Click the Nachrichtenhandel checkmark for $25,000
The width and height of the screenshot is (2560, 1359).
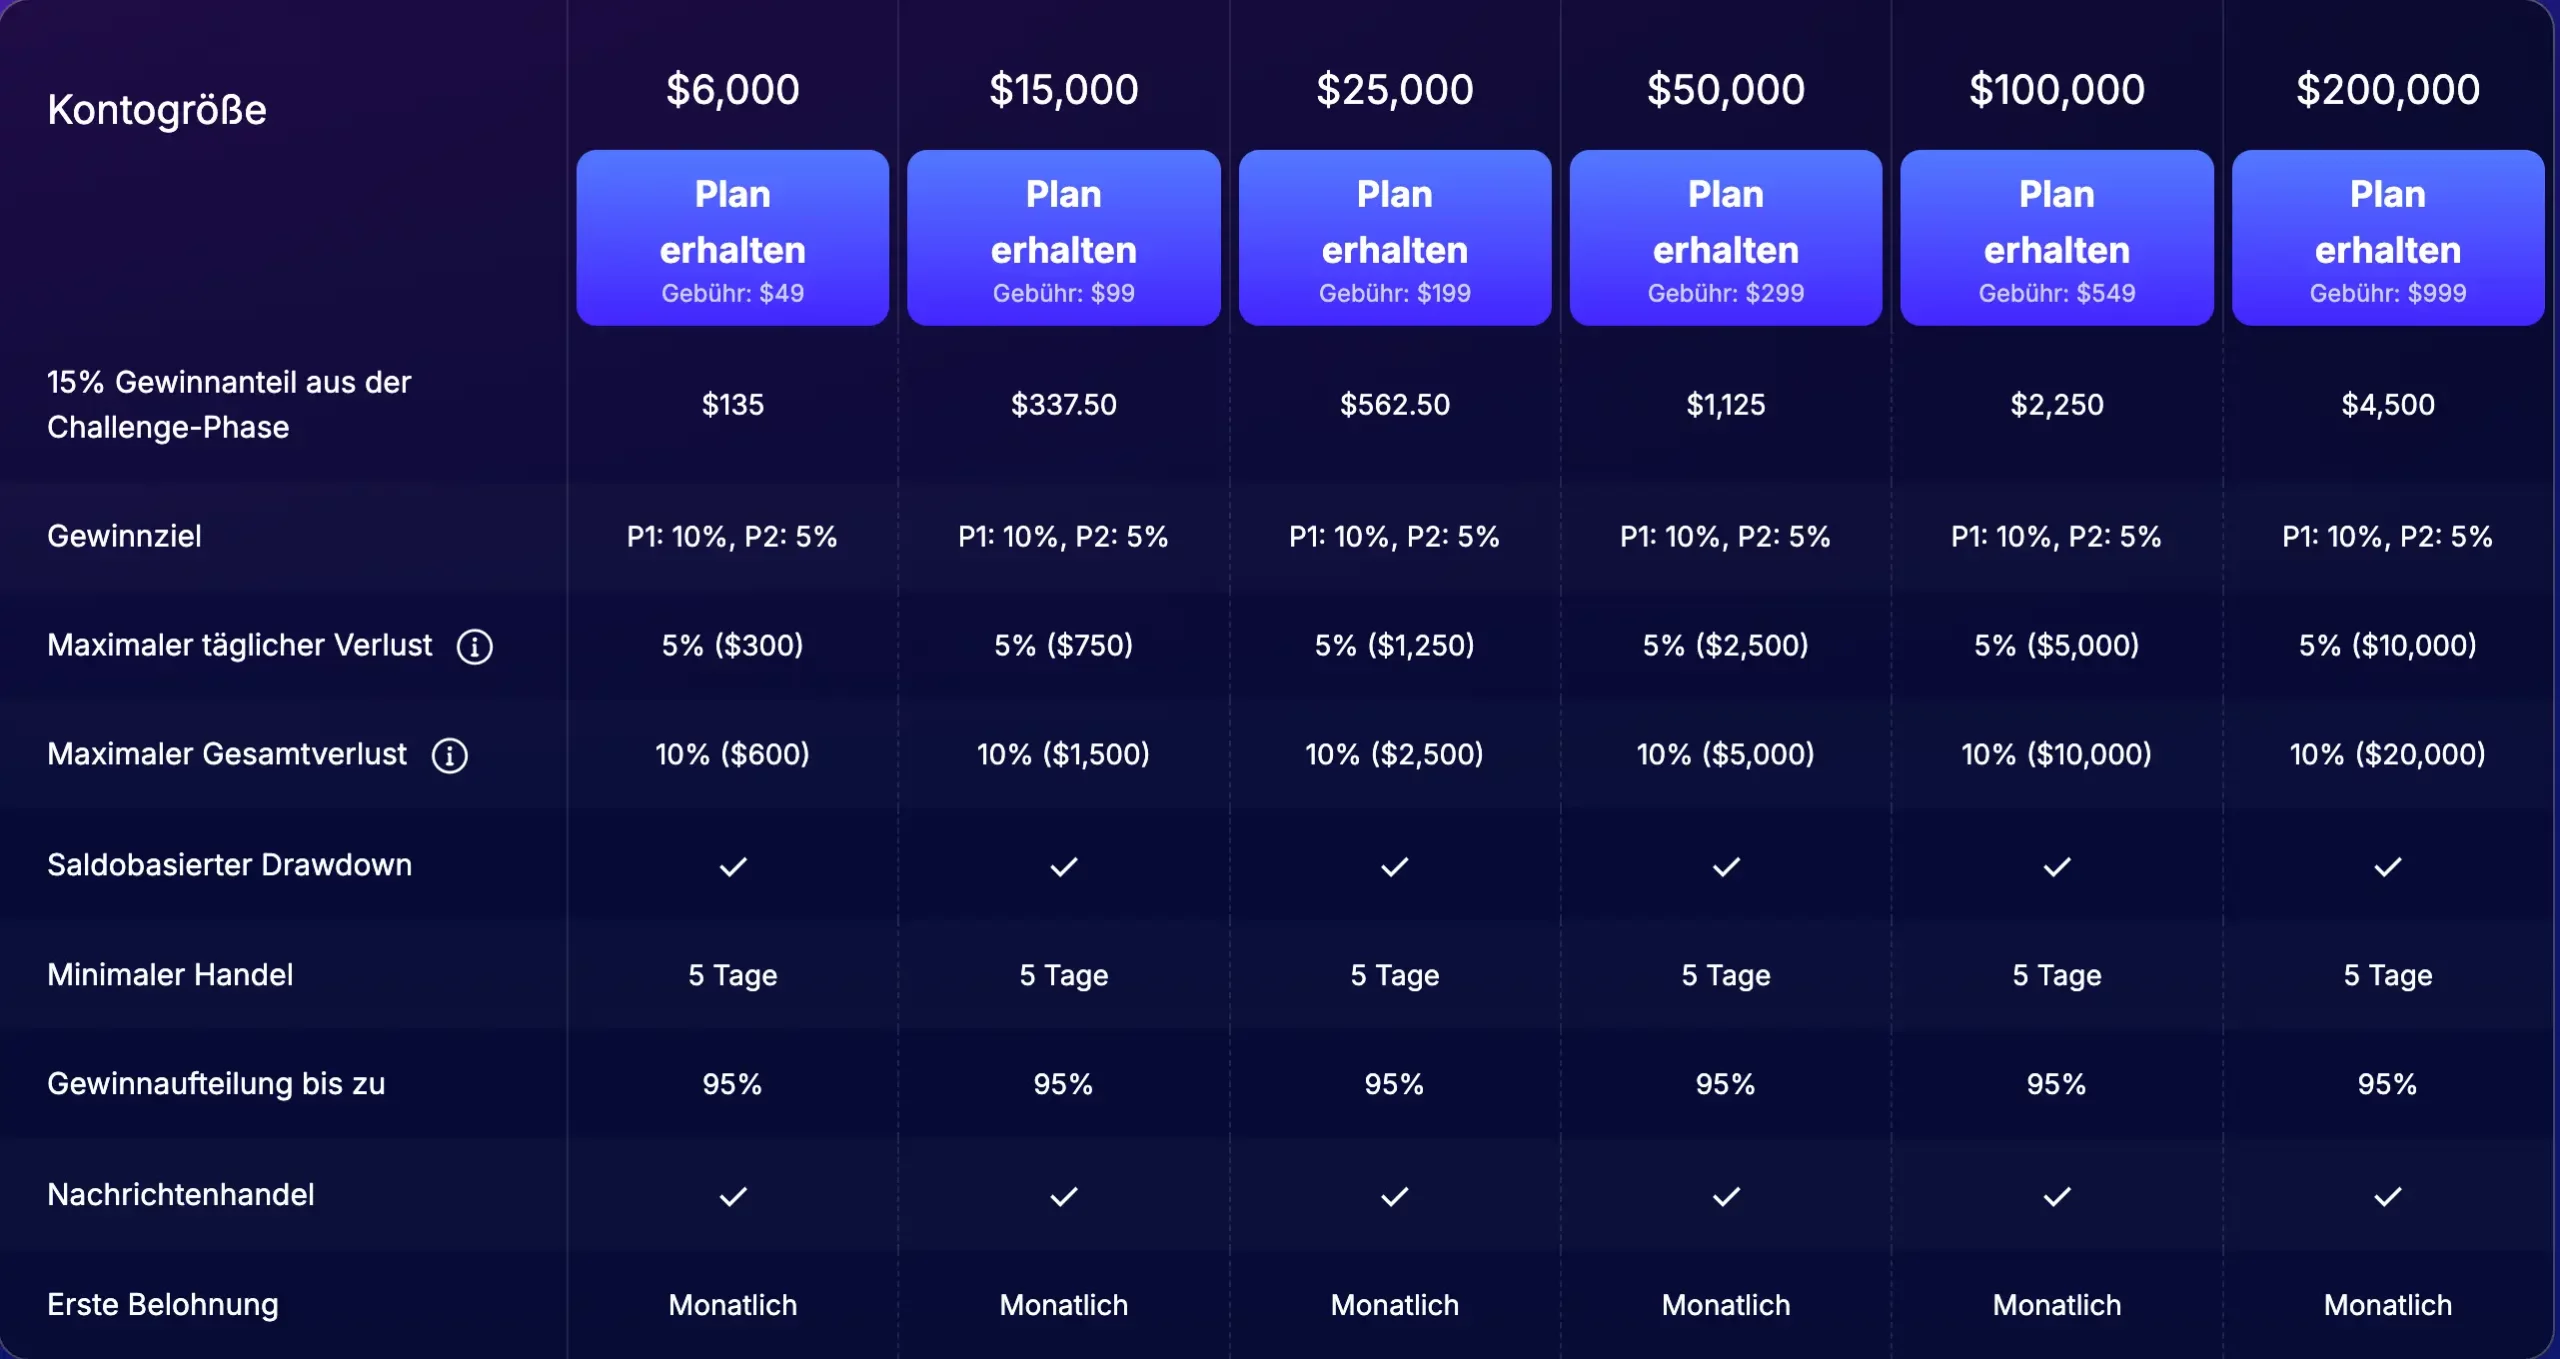(x=1395, y=1196)
